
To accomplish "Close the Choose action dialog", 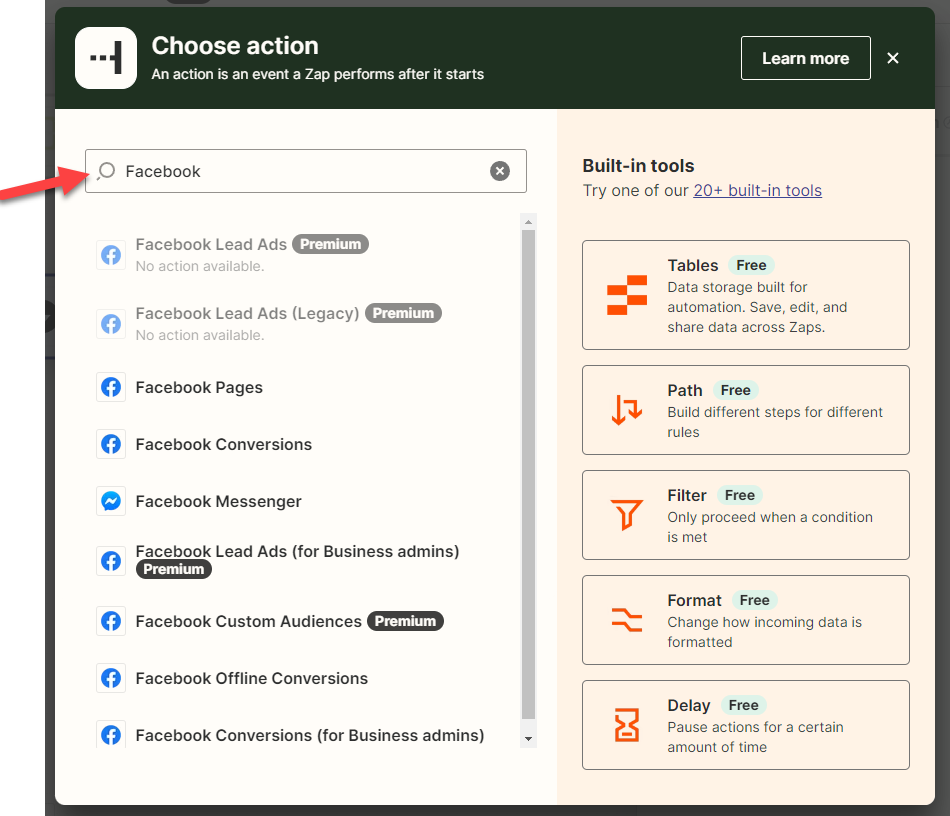I will (892, 58).
